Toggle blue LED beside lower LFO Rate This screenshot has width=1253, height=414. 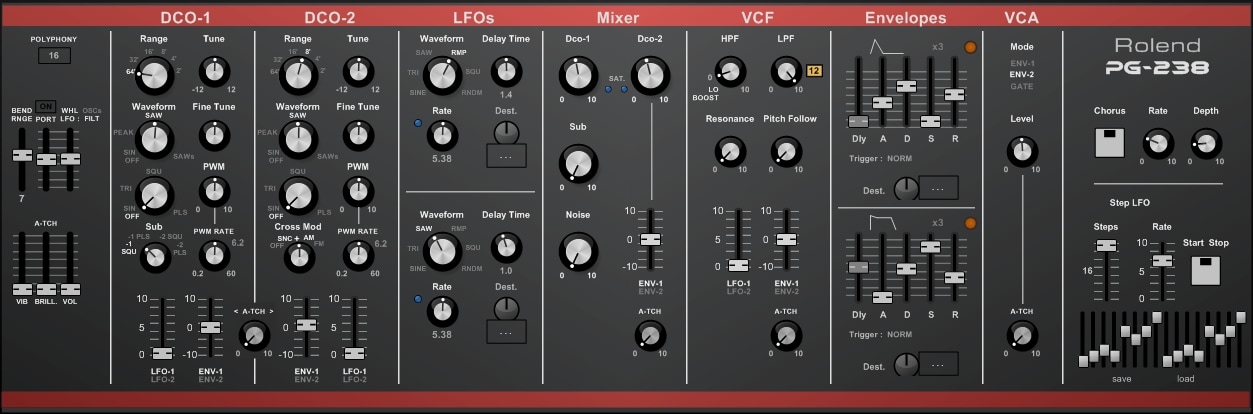417,299
